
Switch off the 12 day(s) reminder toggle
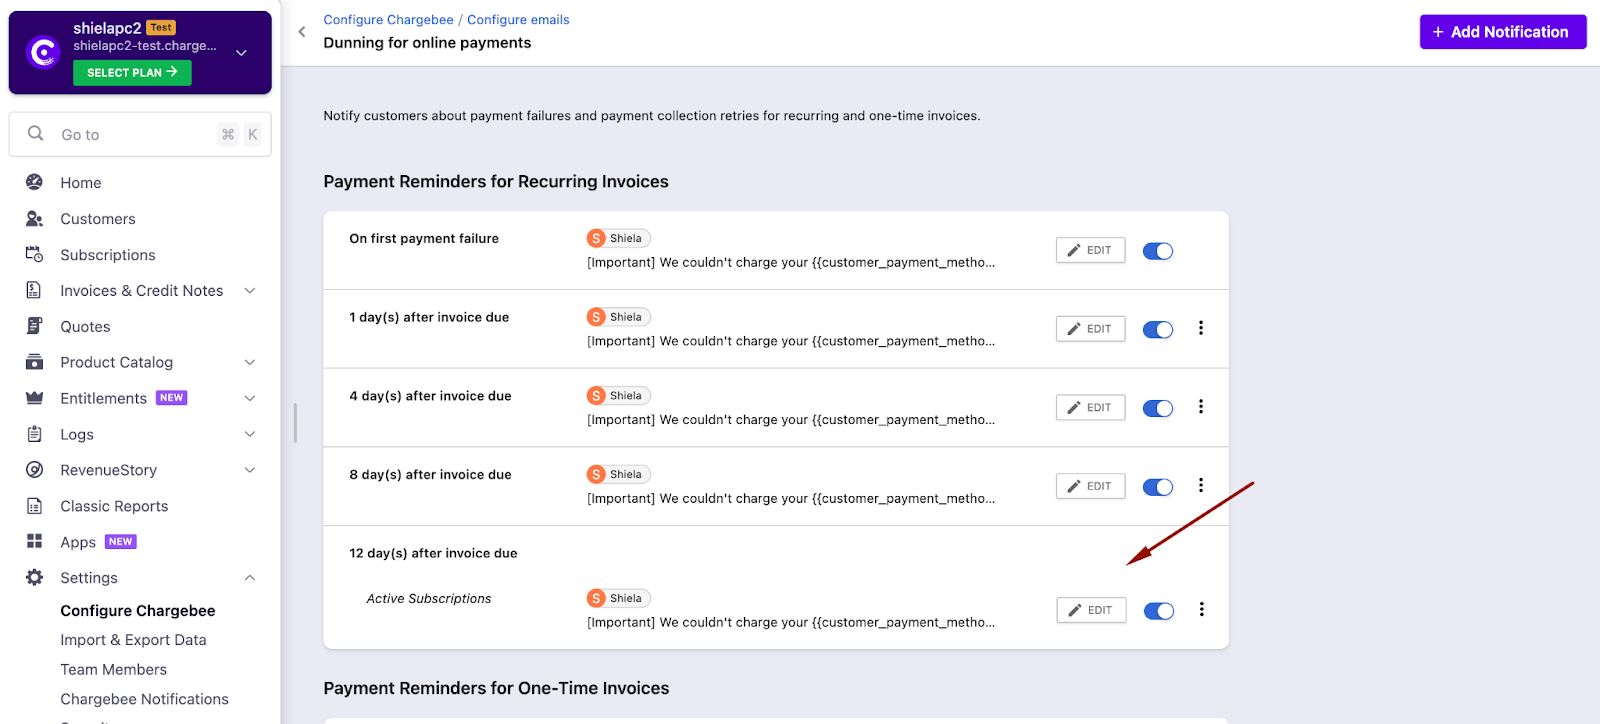[x=1159, y=611]
